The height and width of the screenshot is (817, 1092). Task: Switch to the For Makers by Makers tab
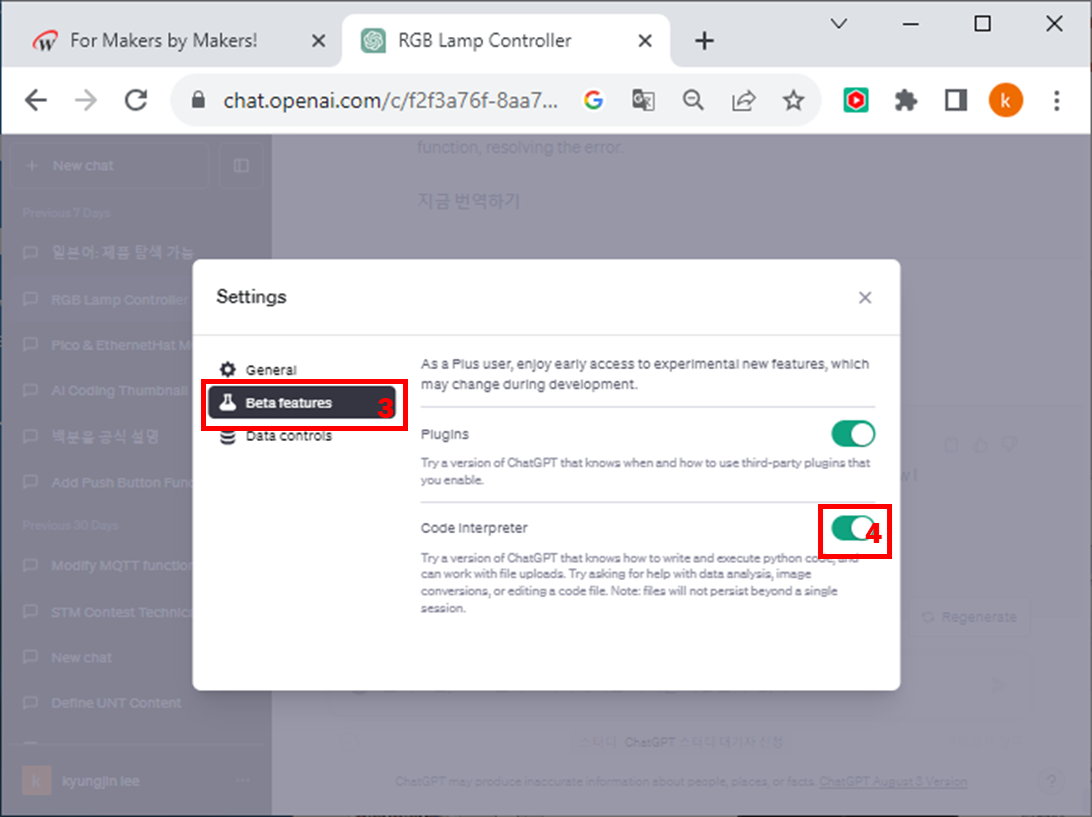point(171,41)
